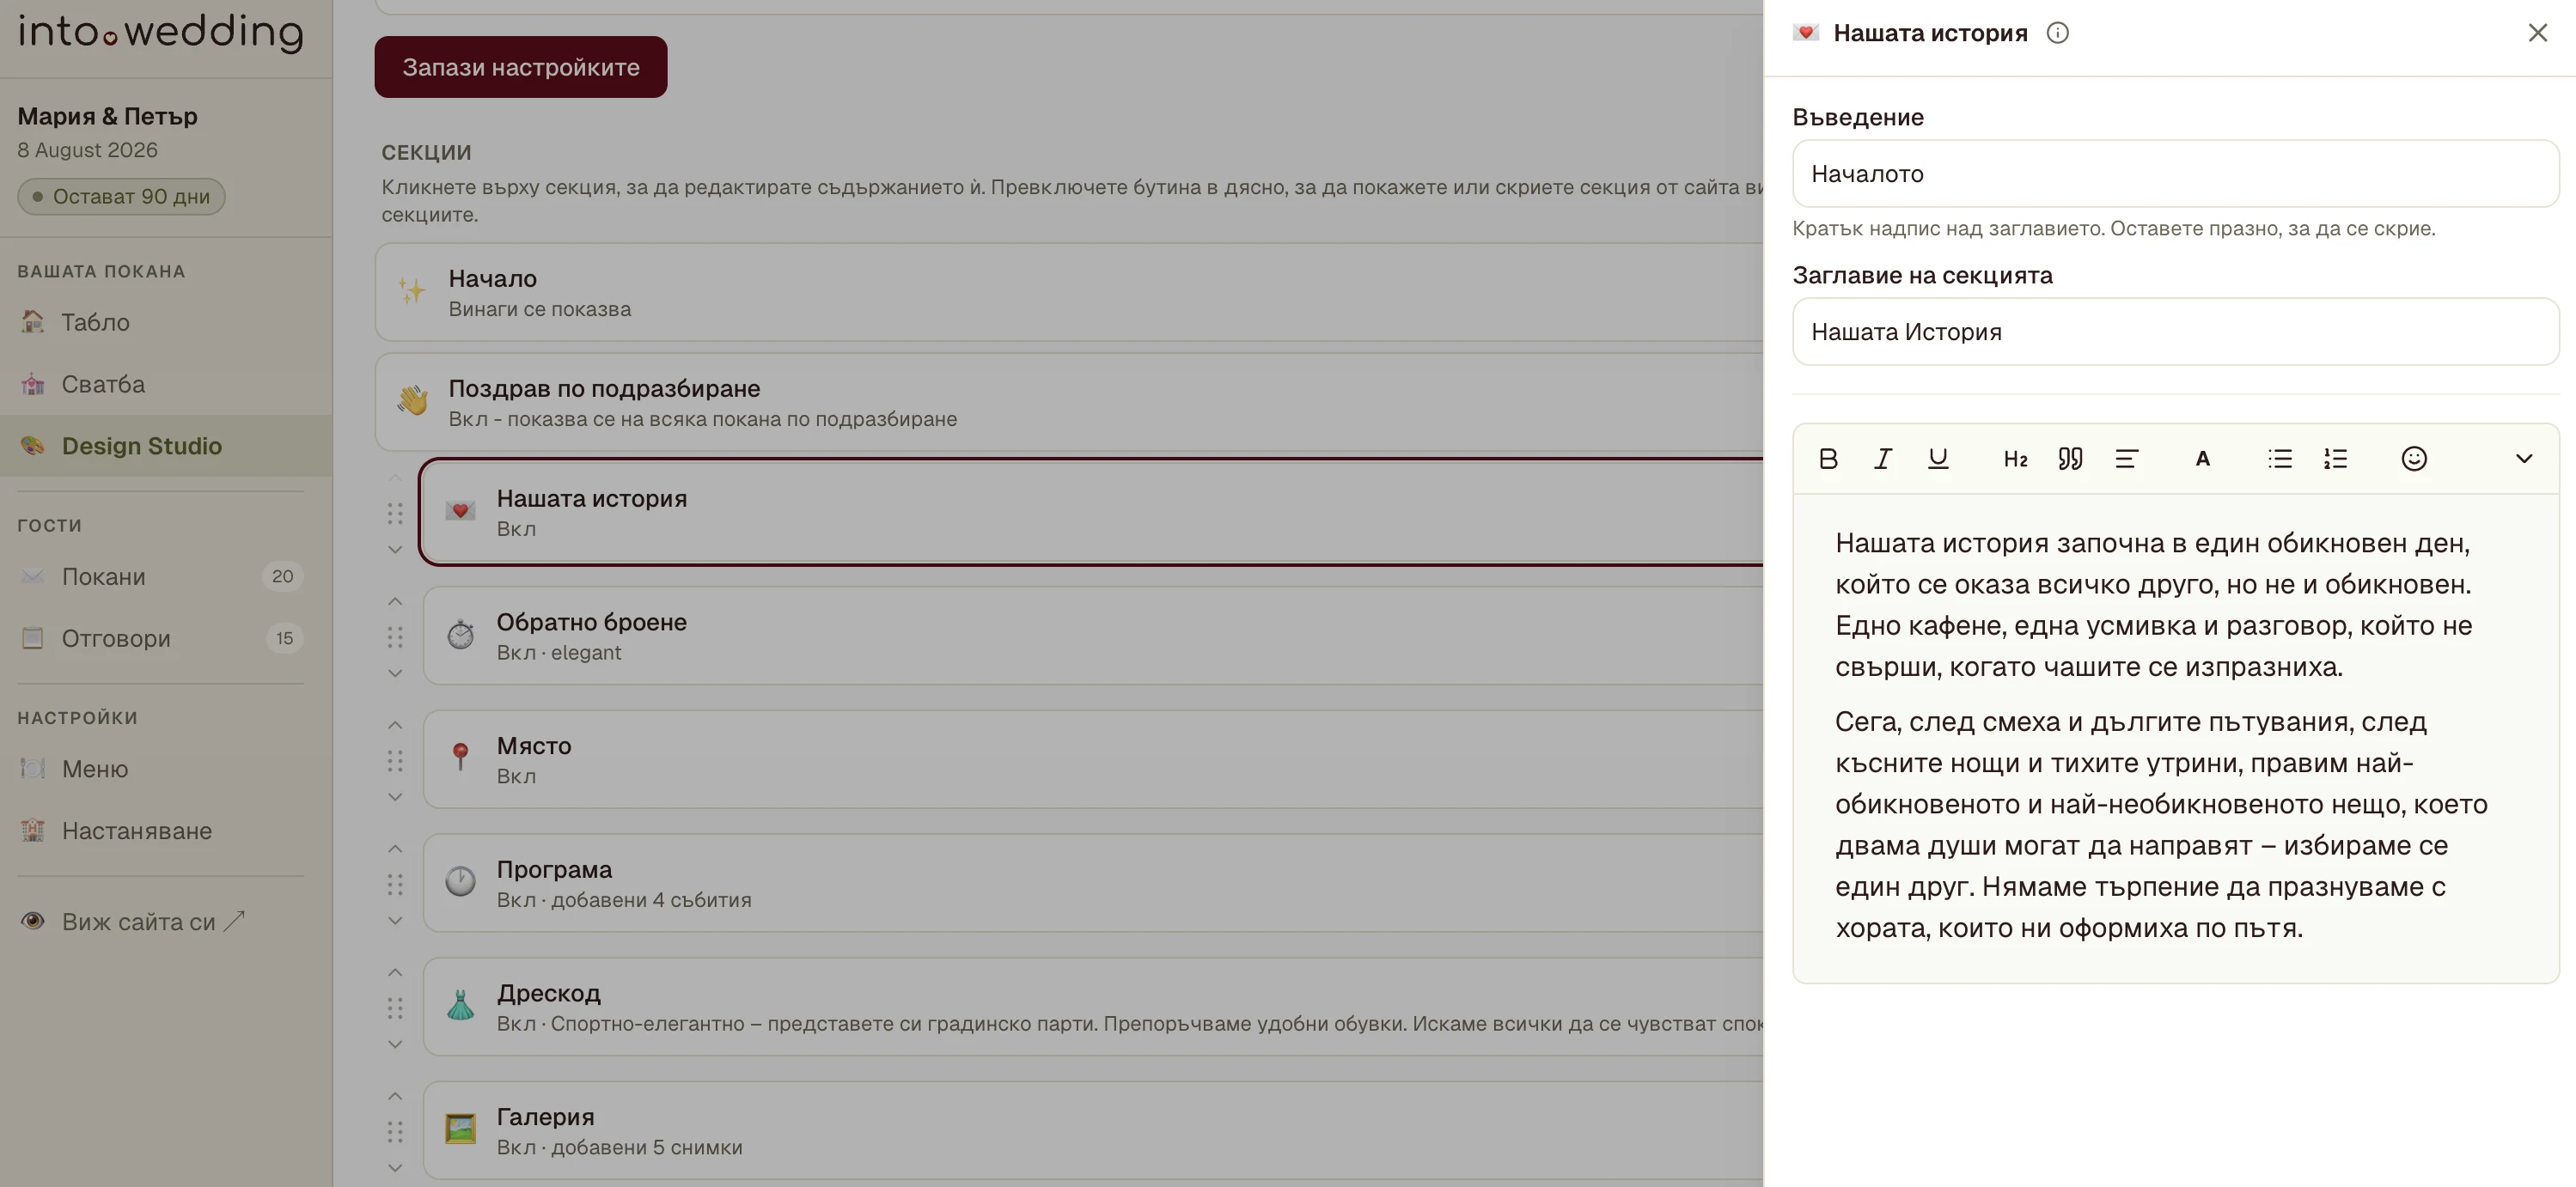Grab the Място drag handle
This screenshot has width=2576, height=1187.
coord(395,761)
